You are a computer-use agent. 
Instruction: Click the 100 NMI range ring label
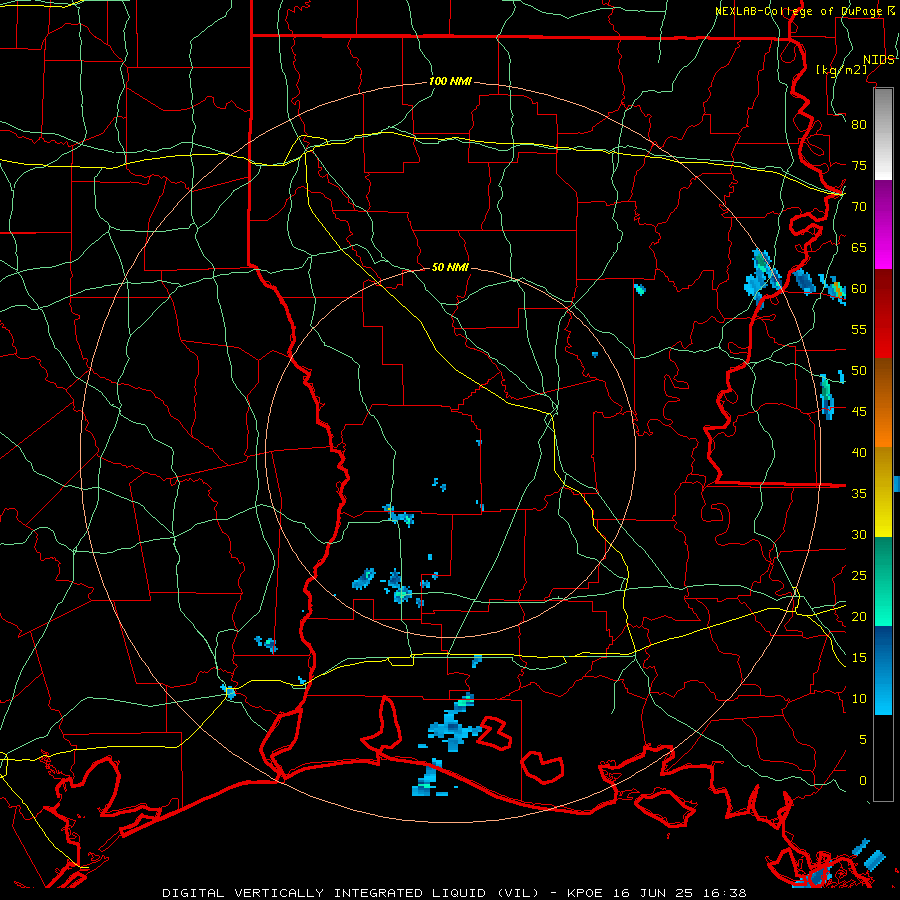[450, 81]
